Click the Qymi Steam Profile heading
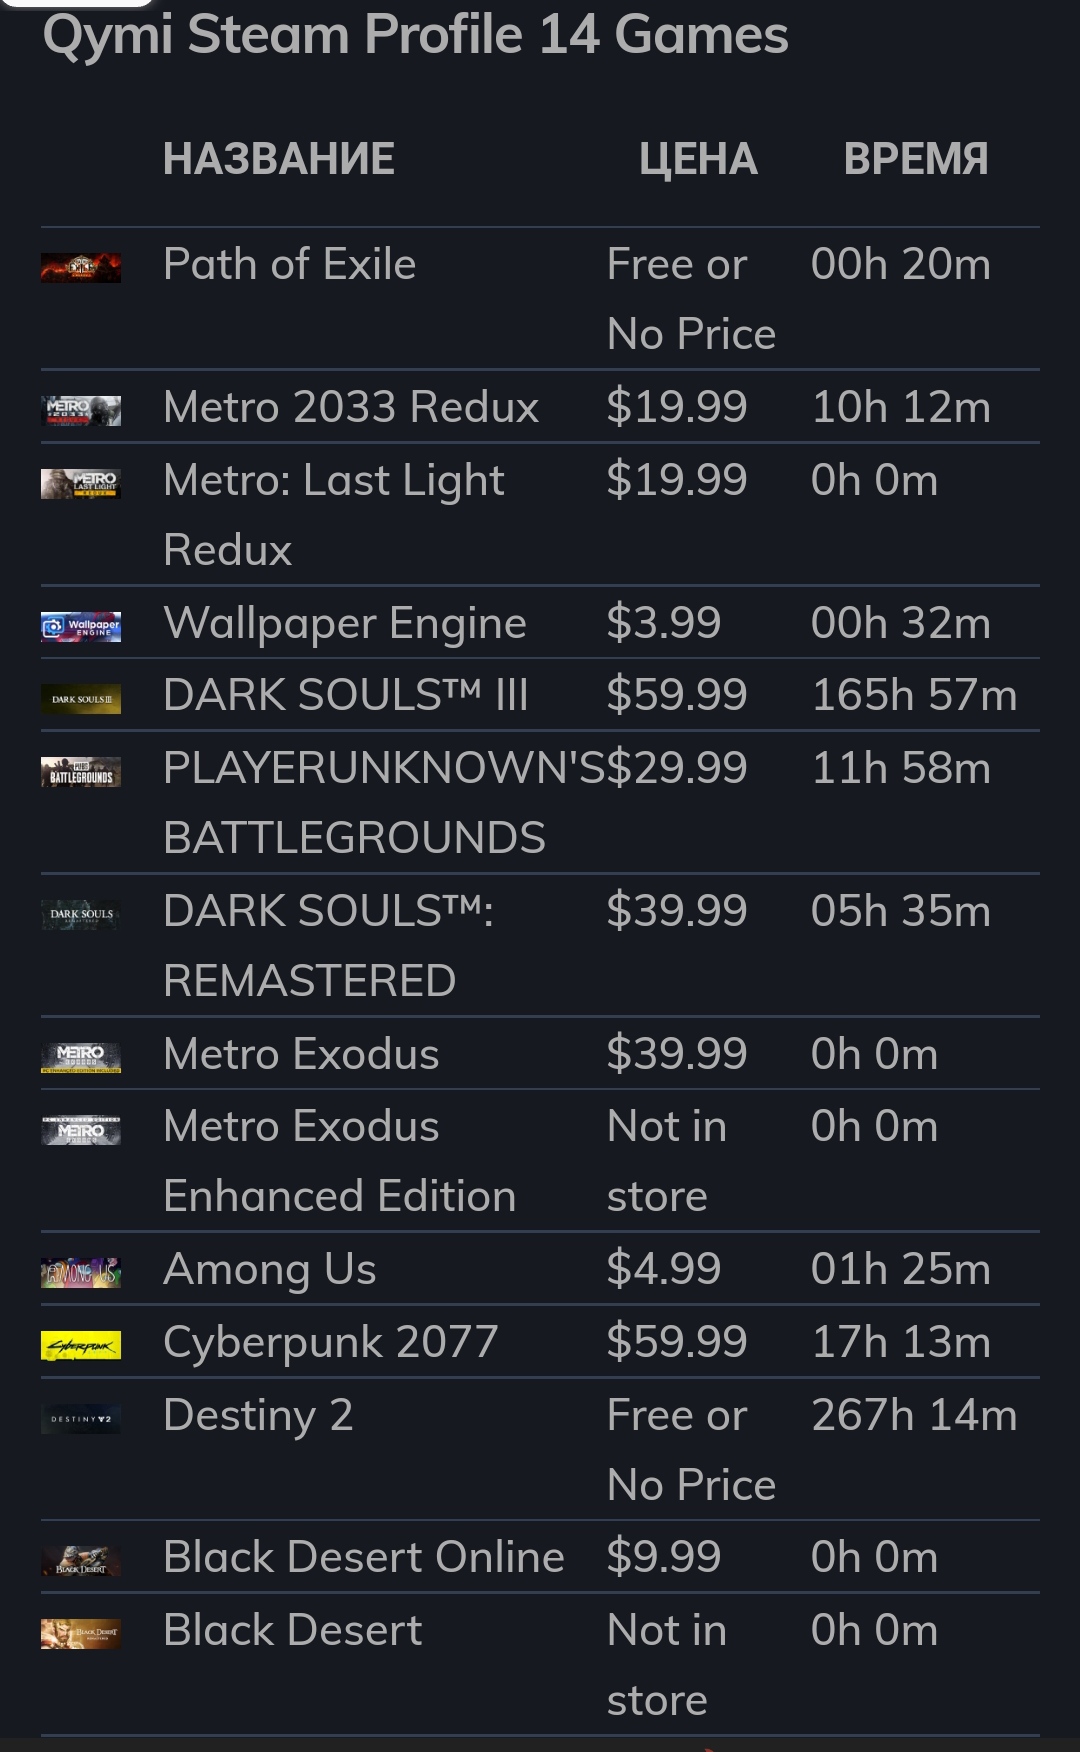 [x=415, y=35]
